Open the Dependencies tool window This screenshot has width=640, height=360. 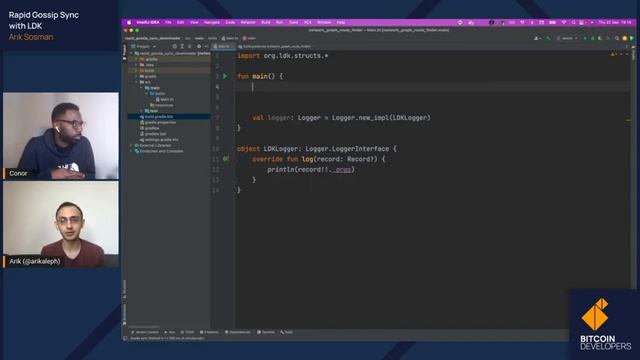238,332
